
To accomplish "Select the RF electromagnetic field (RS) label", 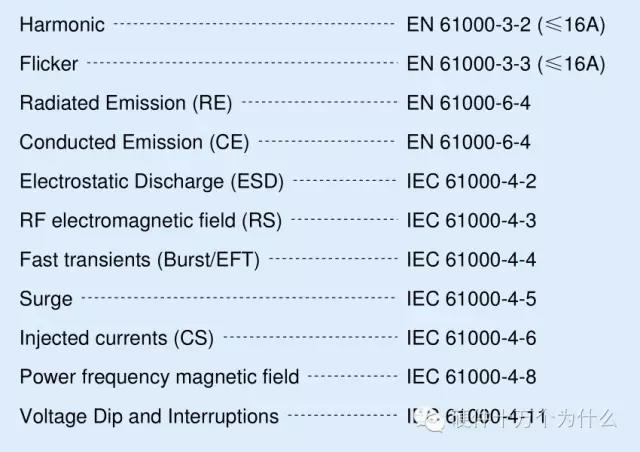I will (150, 220).
